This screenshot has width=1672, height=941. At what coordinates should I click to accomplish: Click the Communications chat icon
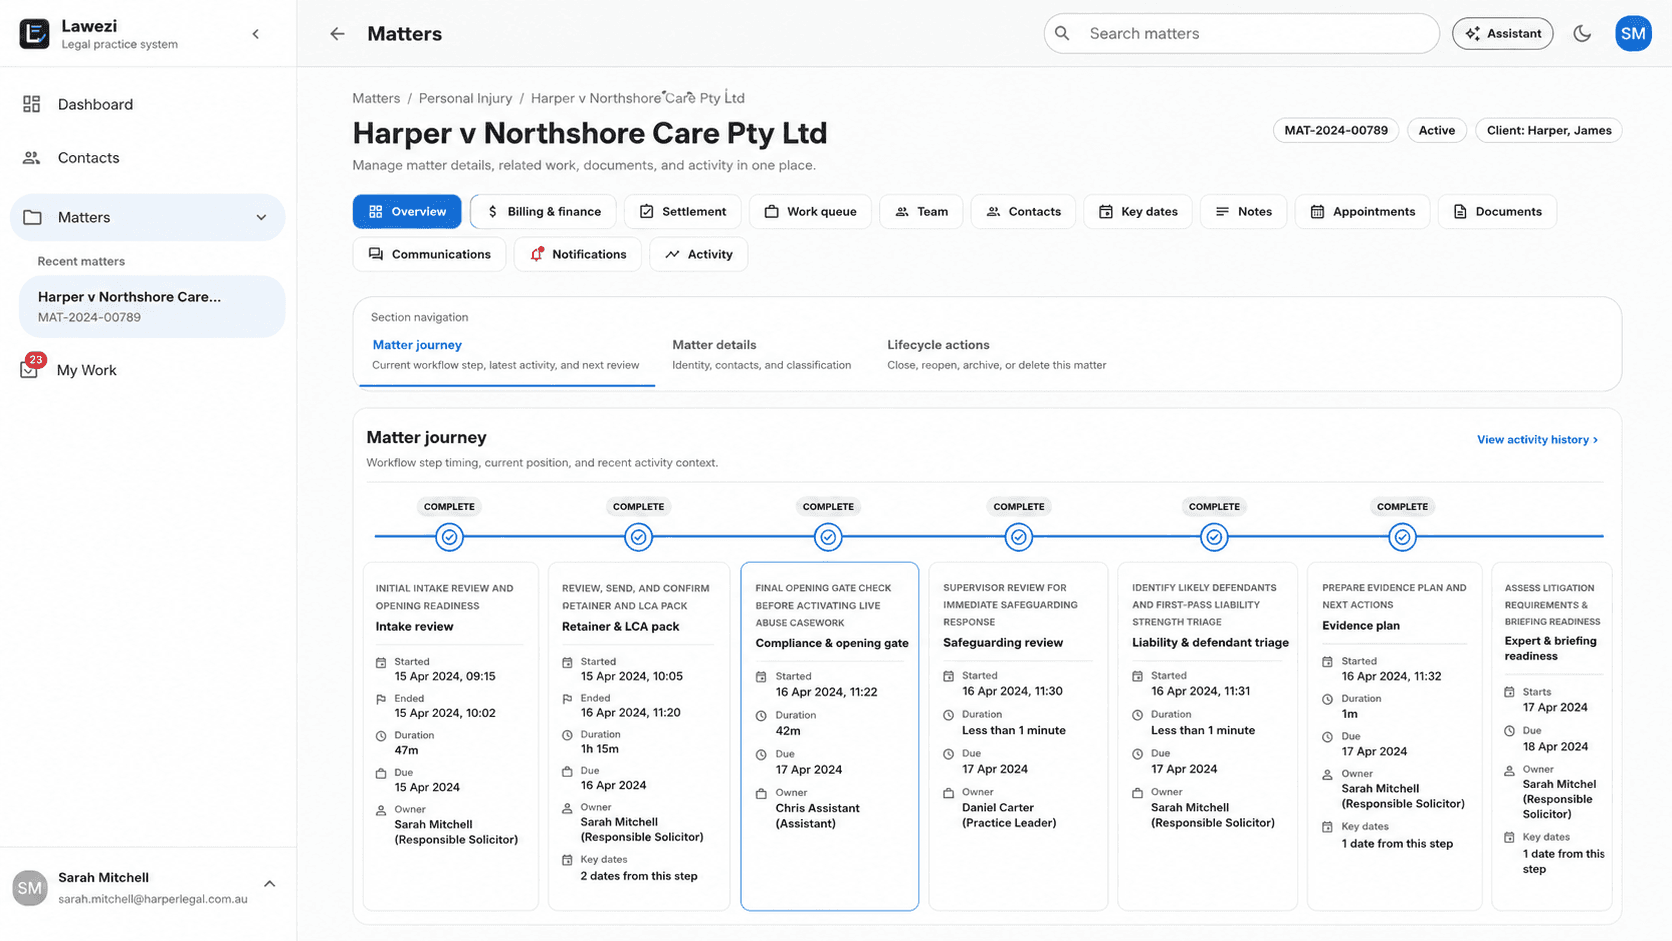pyautogui.click(x=376, y=254)
